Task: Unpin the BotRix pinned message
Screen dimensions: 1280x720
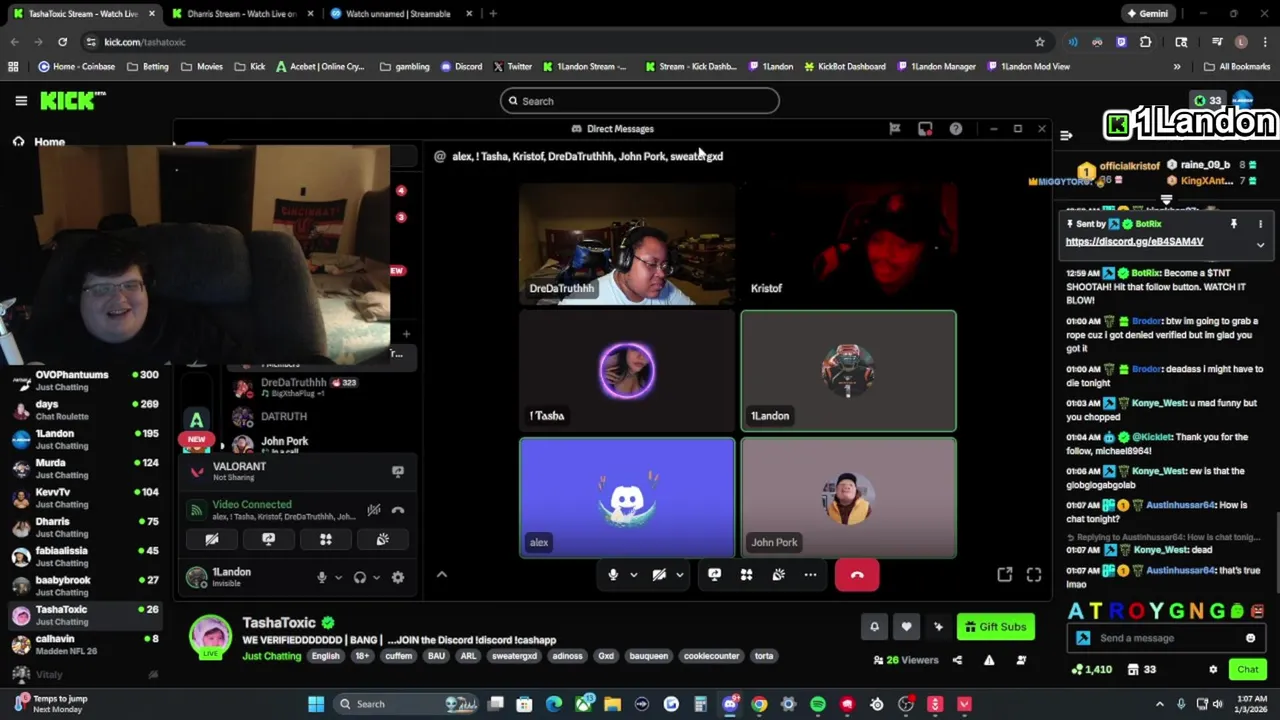Action: (x=1234, y=224)
